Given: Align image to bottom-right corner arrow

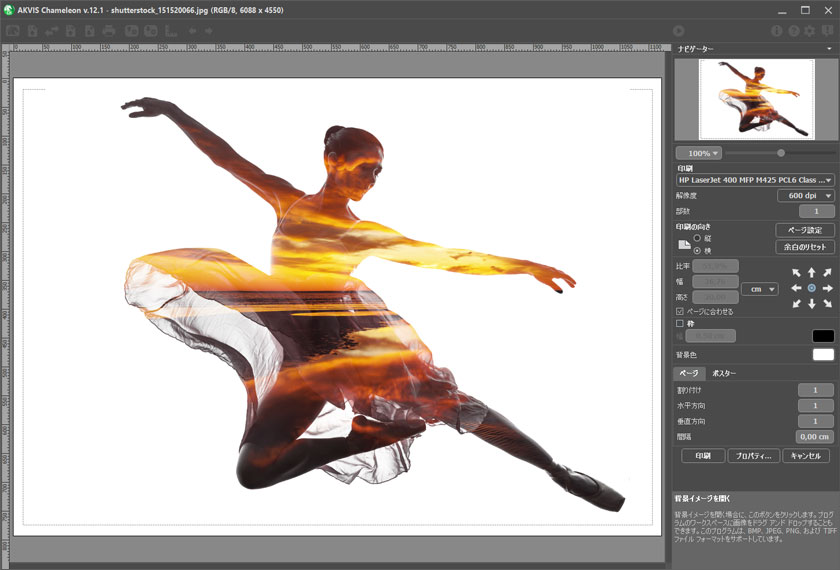Looking at the screenshot, I should point(827,304).
